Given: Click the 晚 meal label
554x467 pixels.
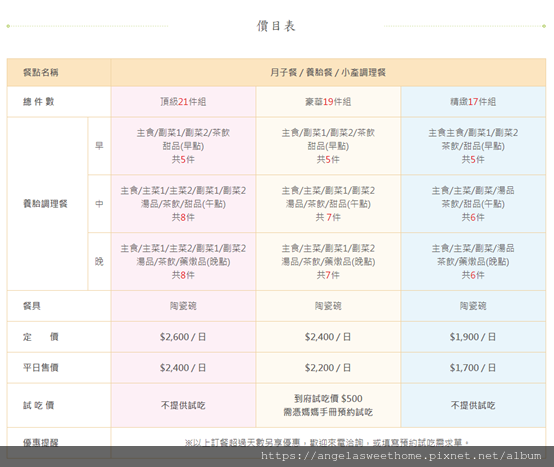Looking at the screenshot, I should coord(99,262).
